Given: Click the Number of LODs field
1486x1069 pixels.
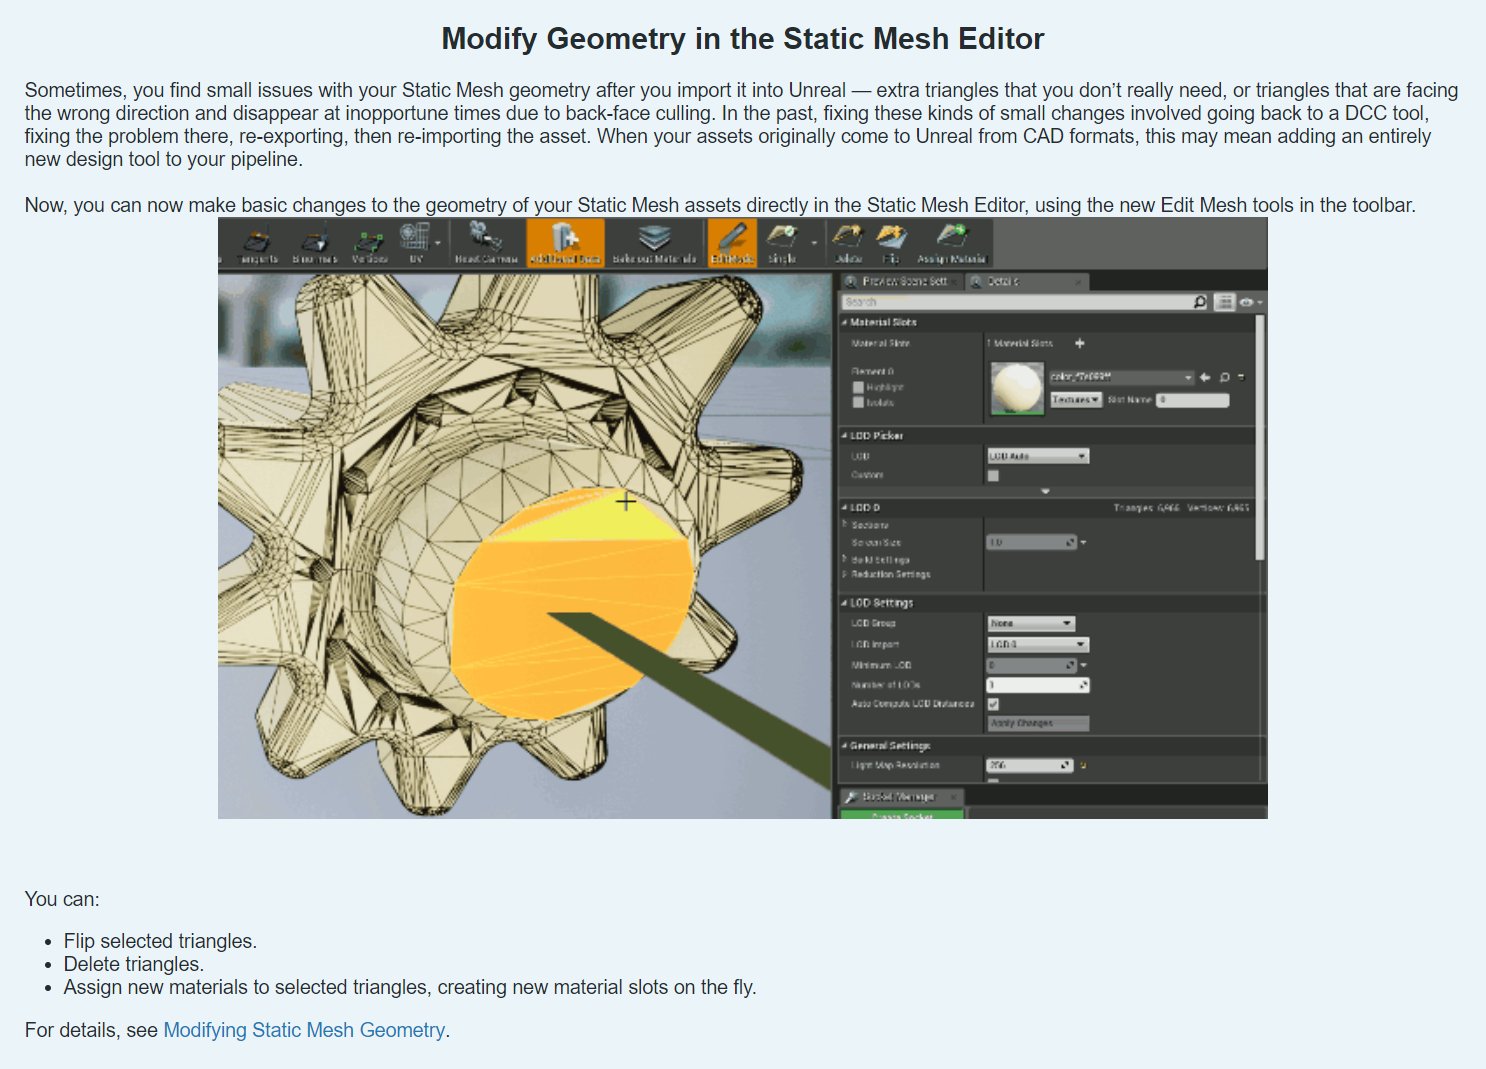Looking at the screenshot, I should pos(1038,685).
